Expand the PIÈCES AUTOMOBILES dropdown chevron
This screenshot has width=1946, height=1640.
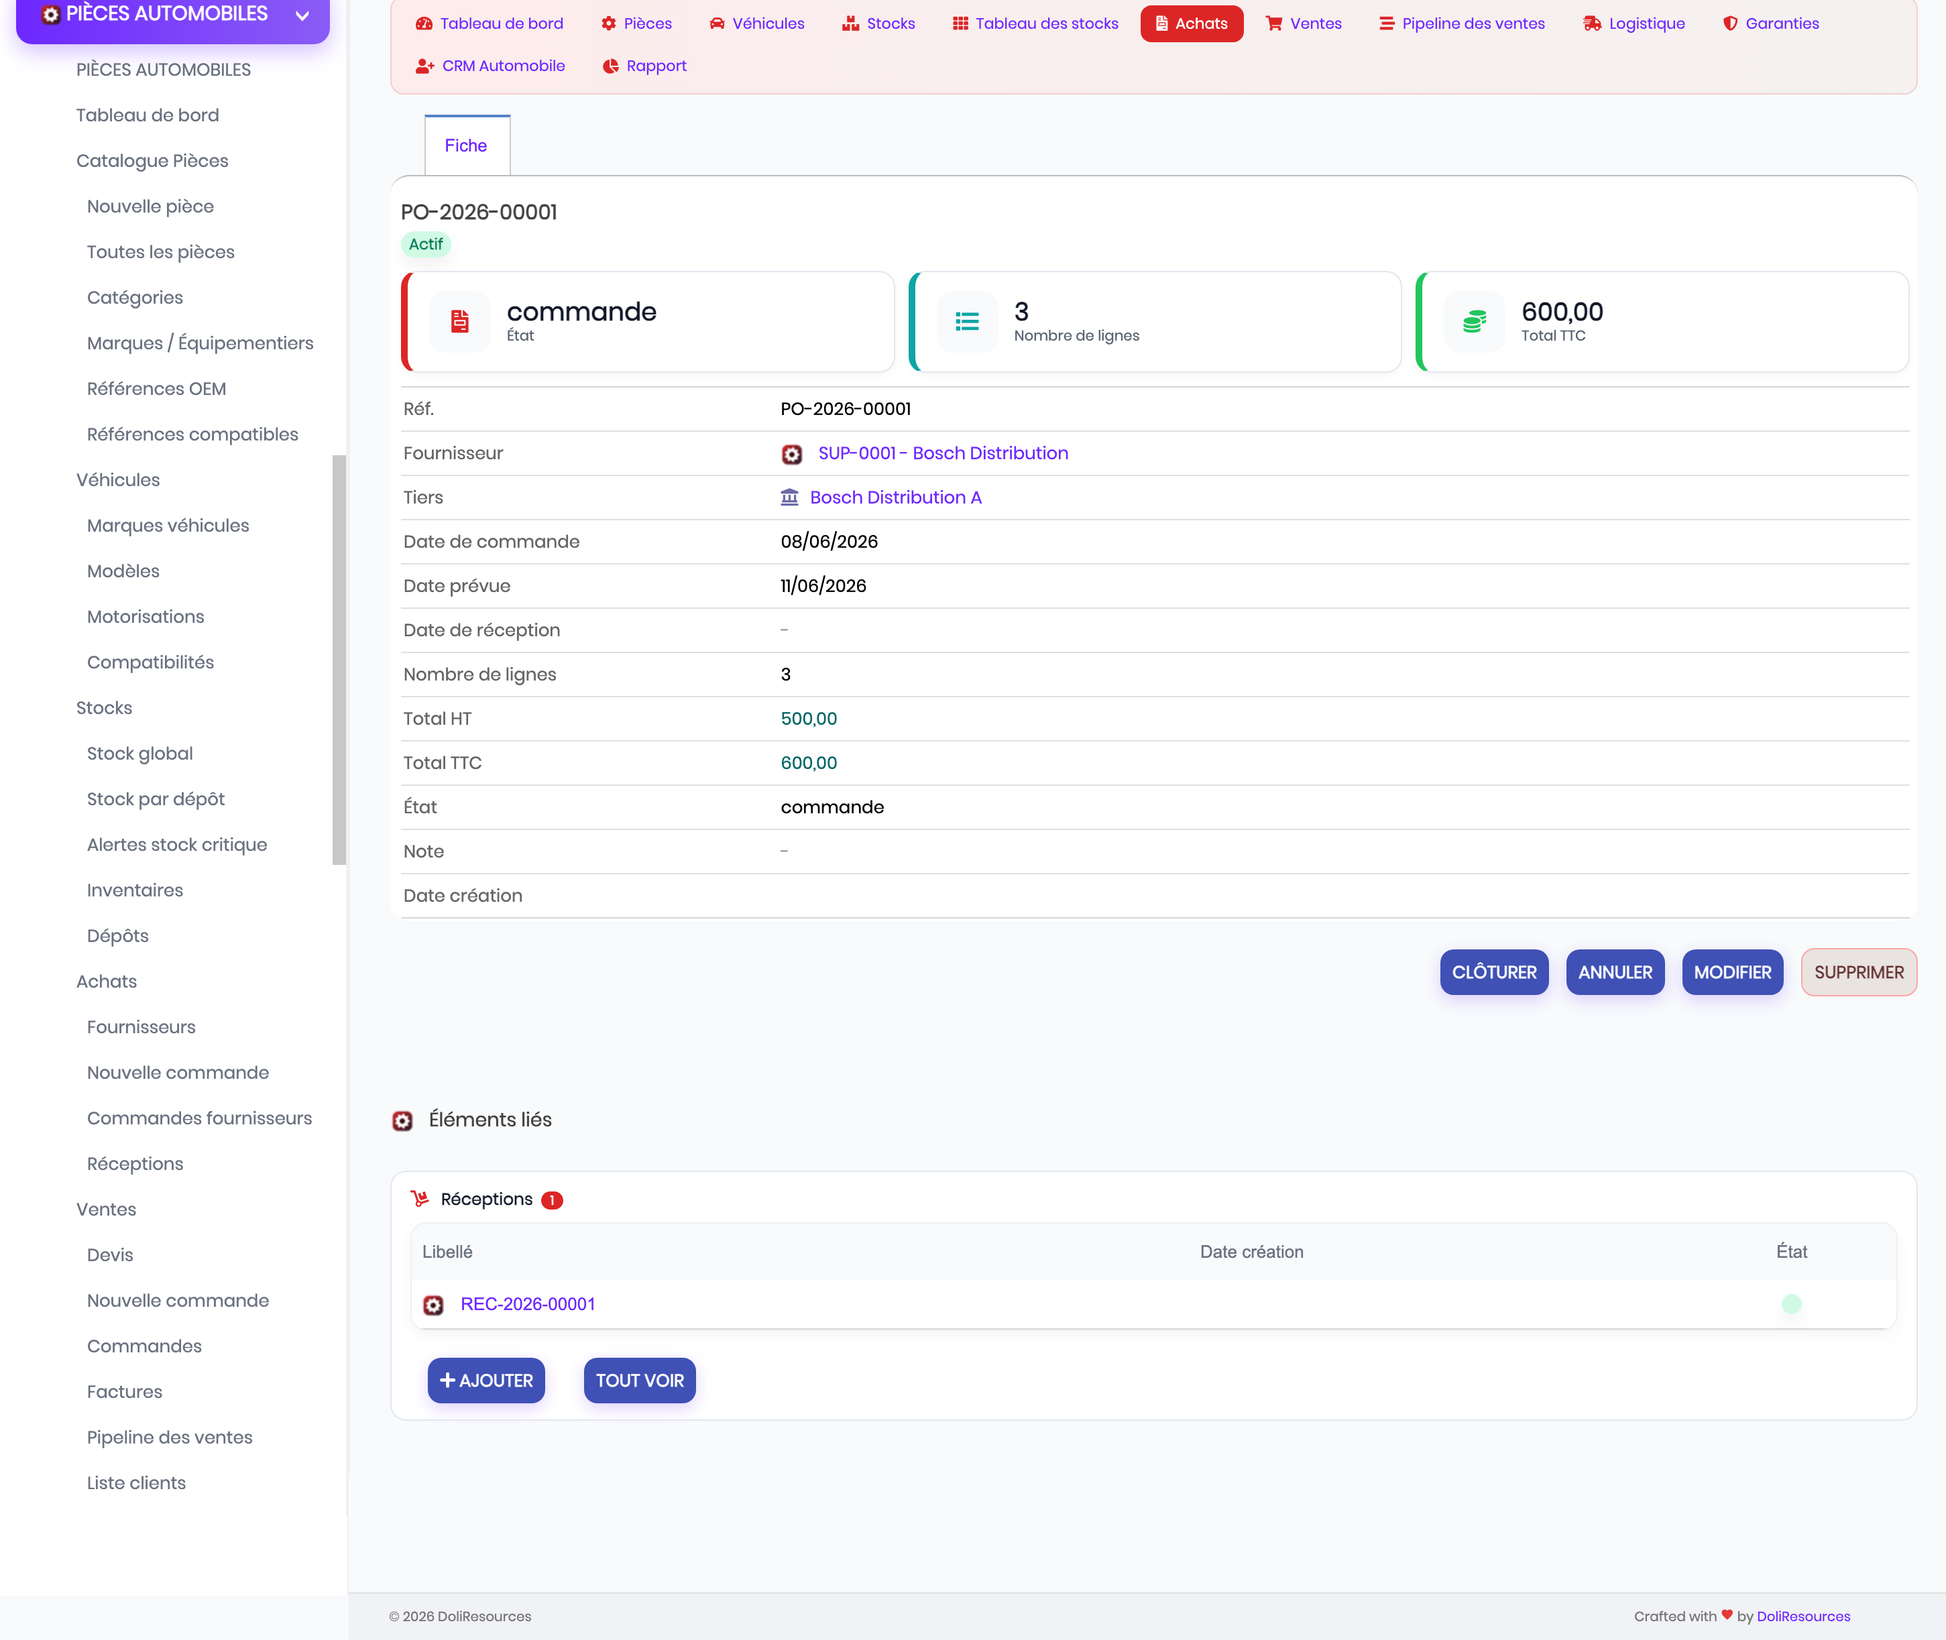pos(302,15)
